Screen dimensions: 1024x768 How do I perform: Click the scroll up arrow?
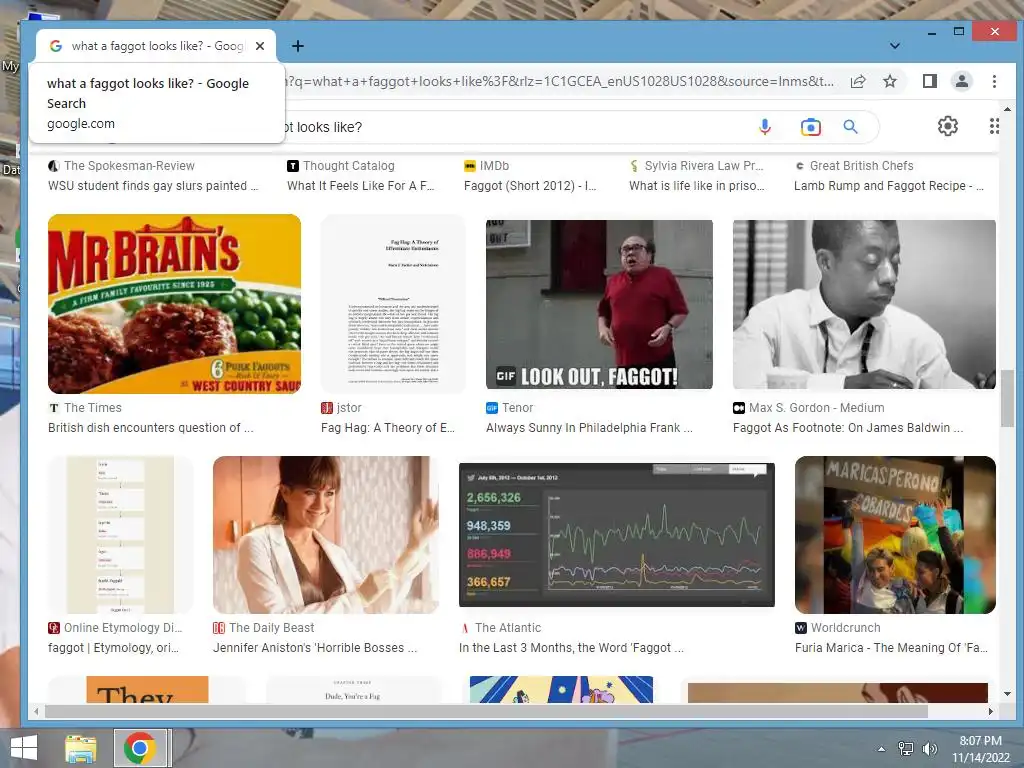(1007, 109)
